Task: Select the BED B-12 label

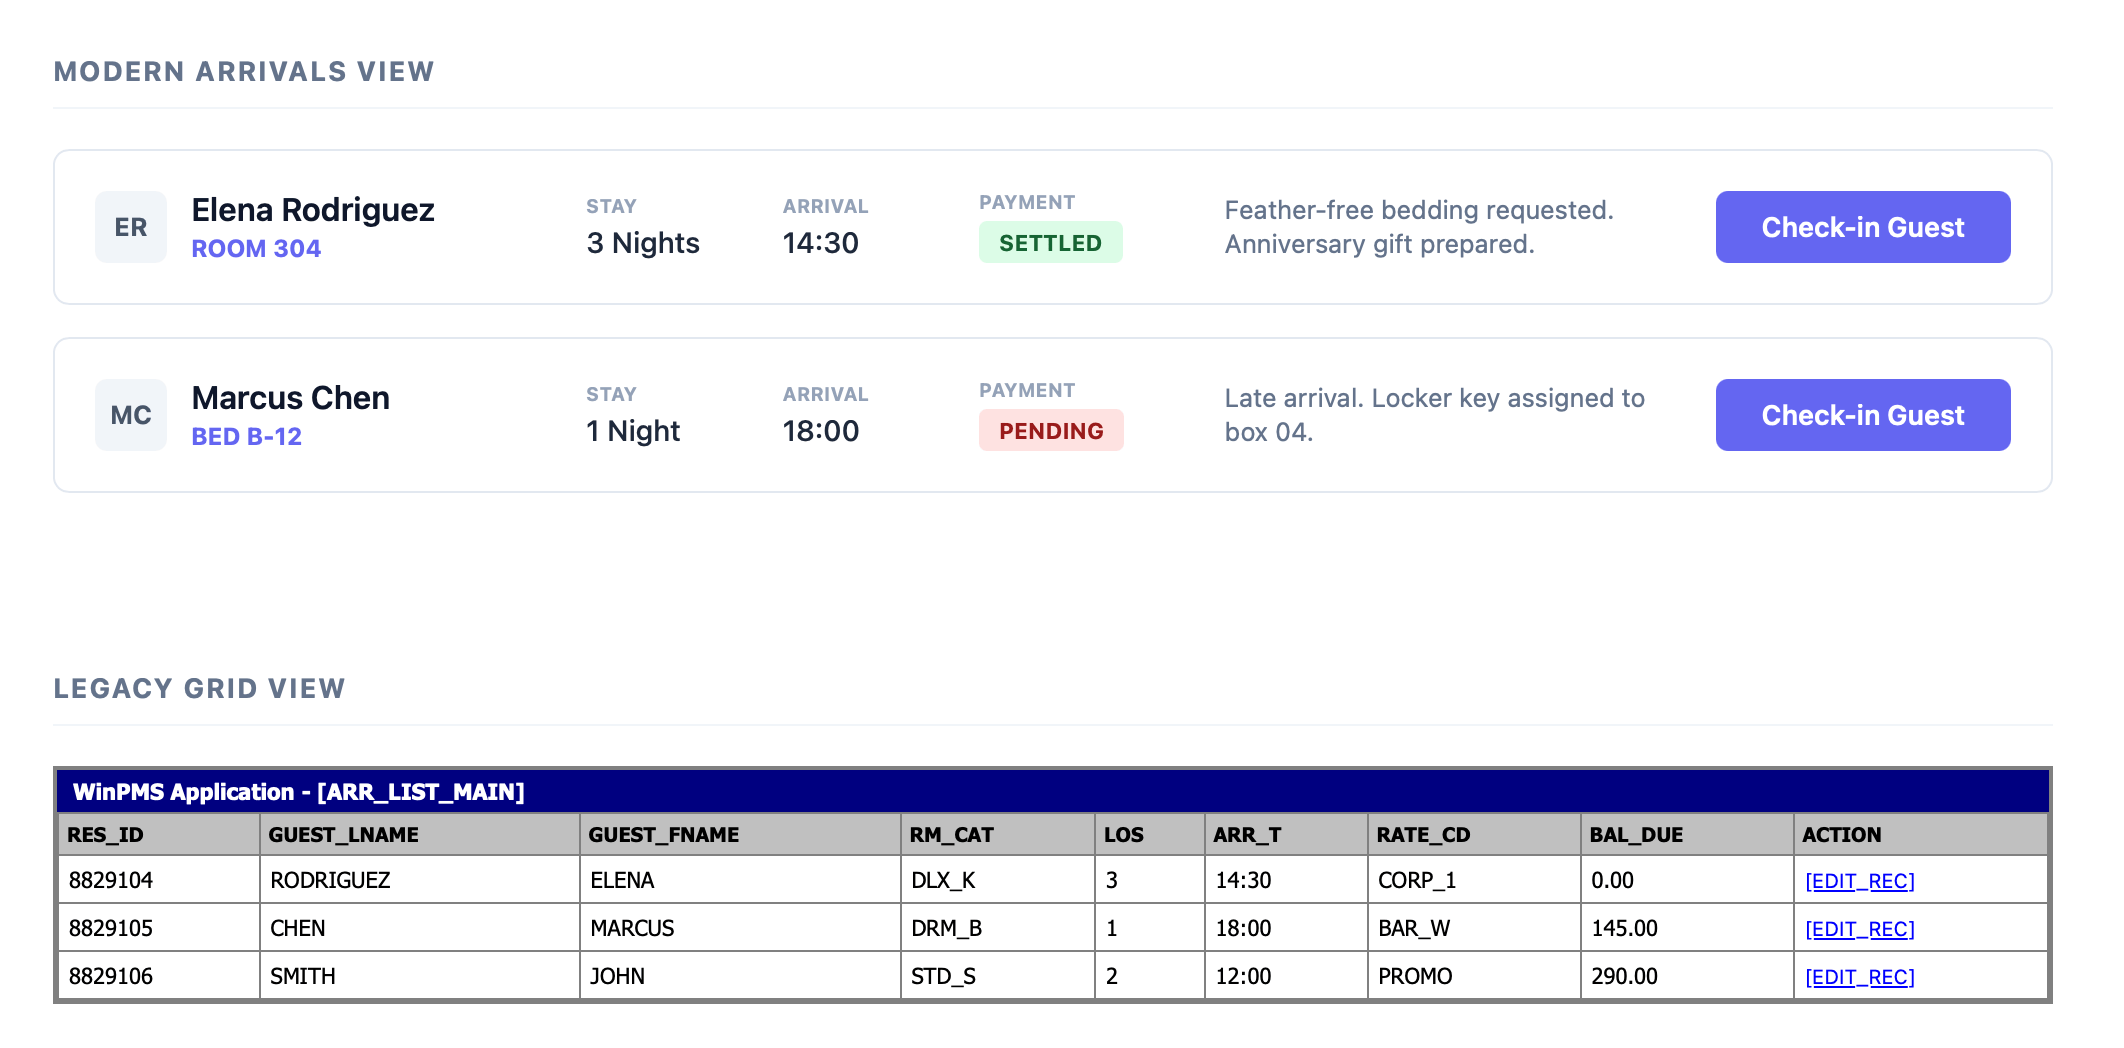Action: pyautogui.click(x=247, y=437)
